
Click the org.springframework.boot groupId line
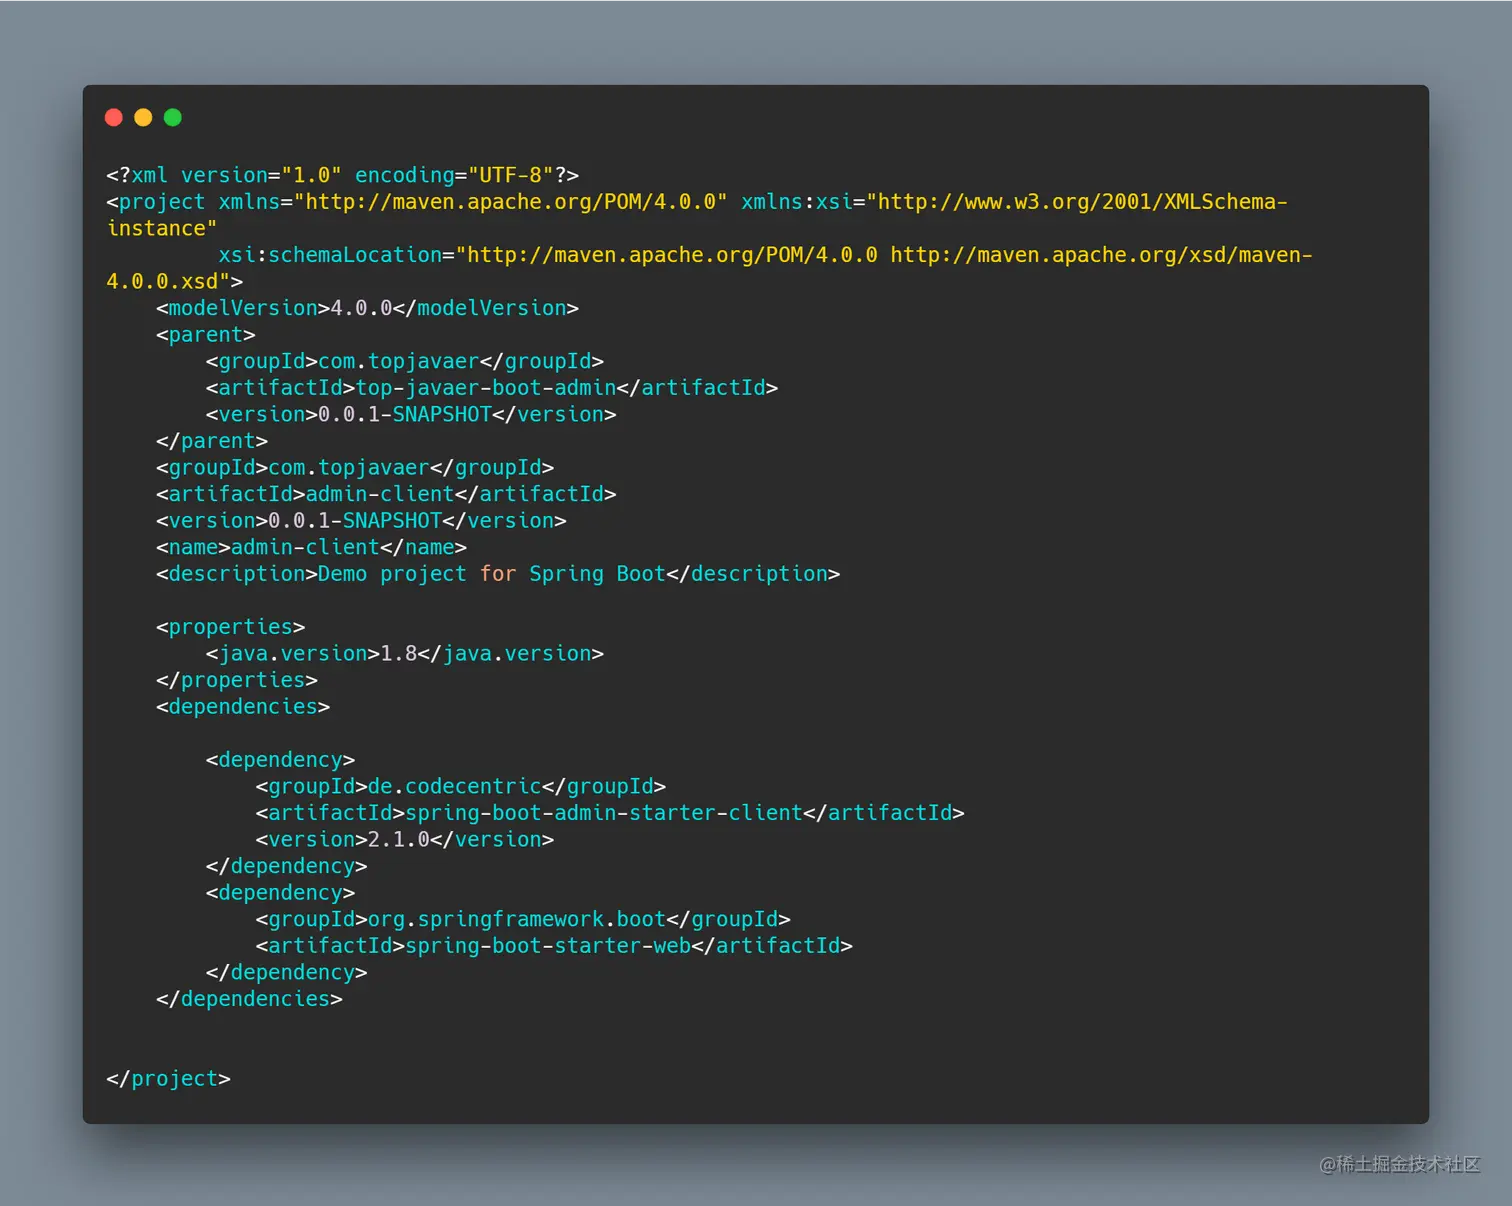522,920
